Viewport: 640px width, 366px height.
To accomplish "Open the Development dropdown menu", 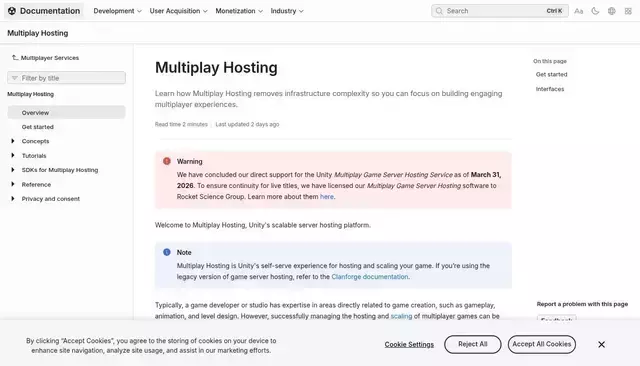I will (118, 11).
